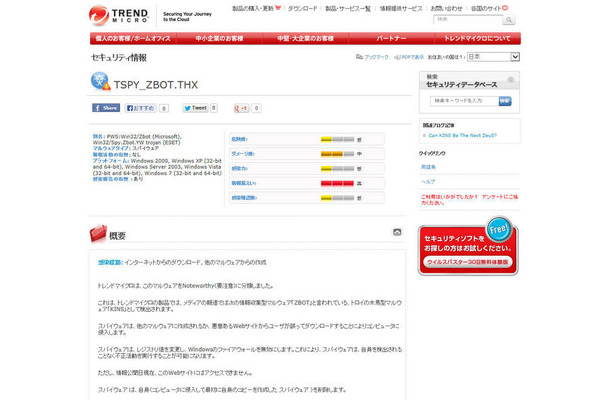Click the Tweet count box
This screenshot has width=610, height=400.
(x=214, y=108)
